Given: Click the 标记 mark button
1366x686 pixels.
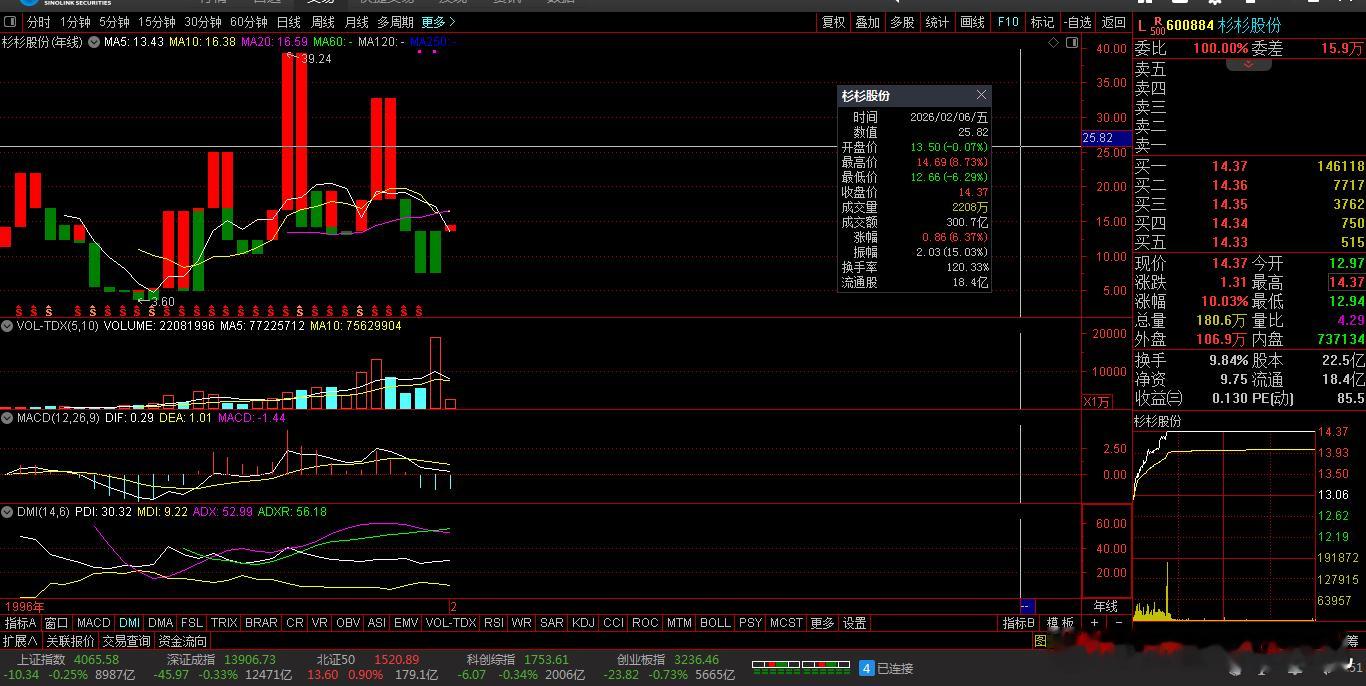Looking at the screenshot, I should click(x=1042, y=22).
